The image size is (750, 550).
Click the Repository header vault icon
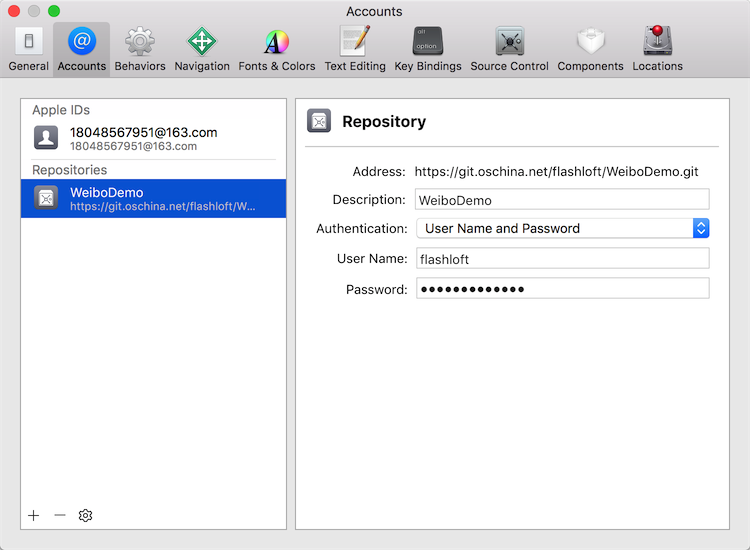point(319,121)
